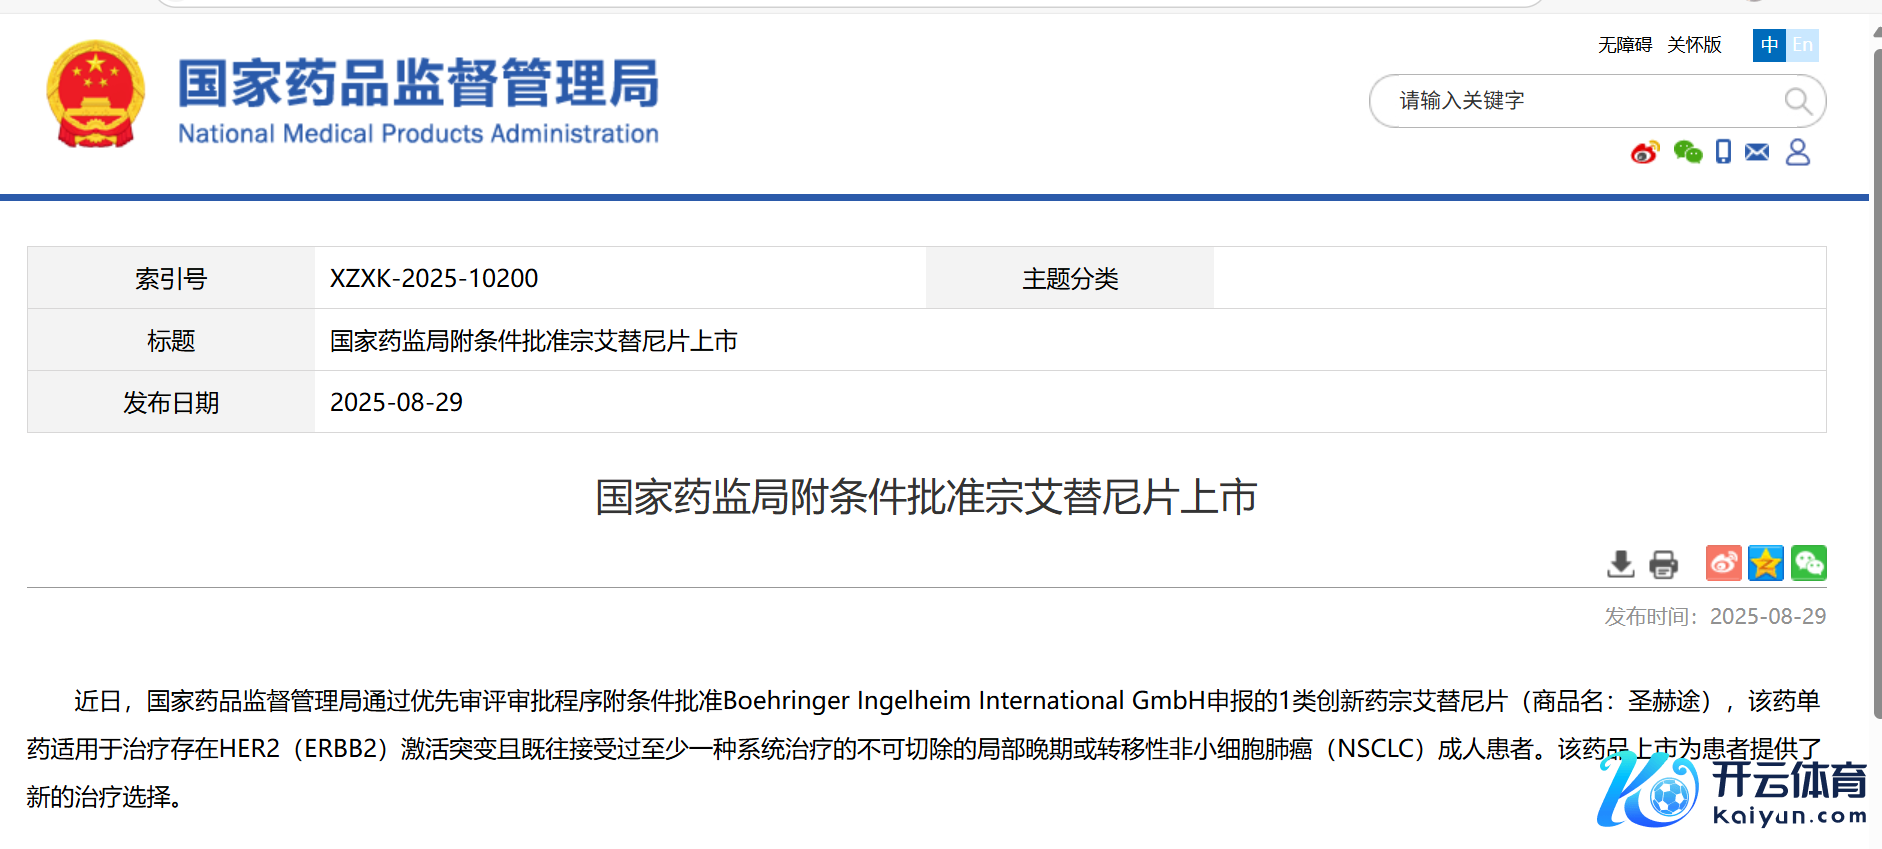
Task: Click the search magnifier icon
Action: [x=1797, y=101]
